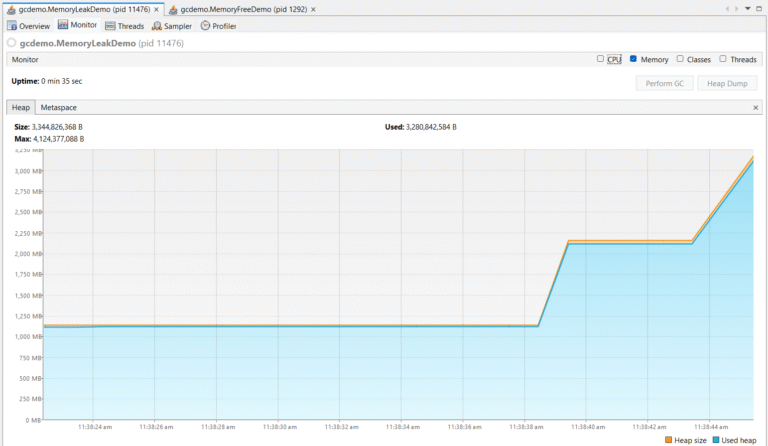Click the Monitor chart icon
The width and height of the screenshot is (768, 446).
pyautogui.click(x=63, y=26)
